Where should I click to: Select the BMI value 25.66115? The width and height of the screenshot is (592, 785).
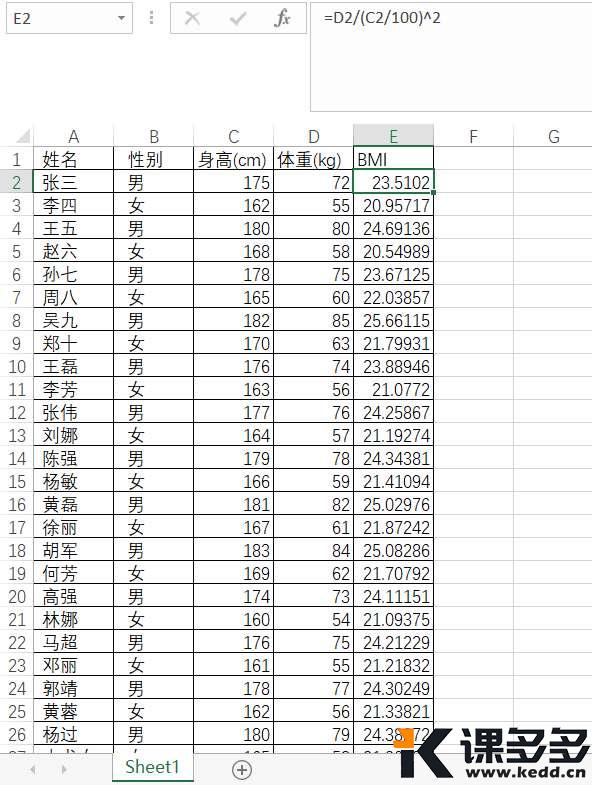pyautogui.click(x=393, y=320)
